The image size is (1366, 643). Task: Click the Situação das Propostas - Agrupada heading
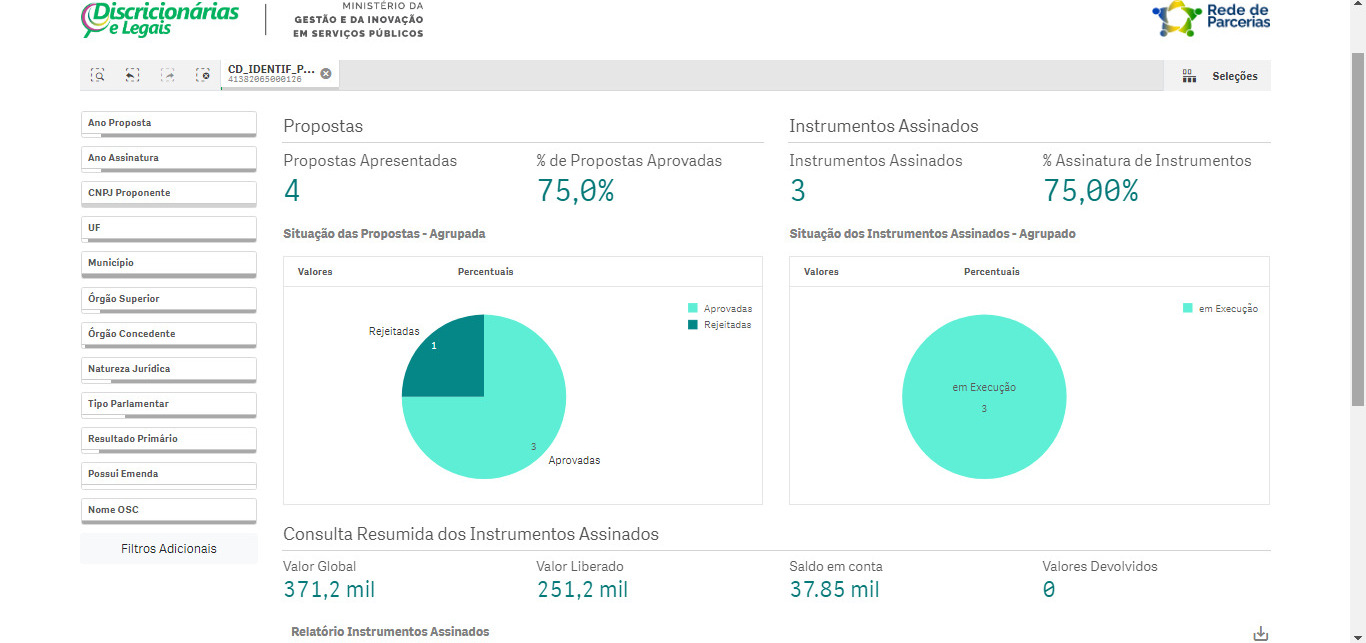[384, 234]
